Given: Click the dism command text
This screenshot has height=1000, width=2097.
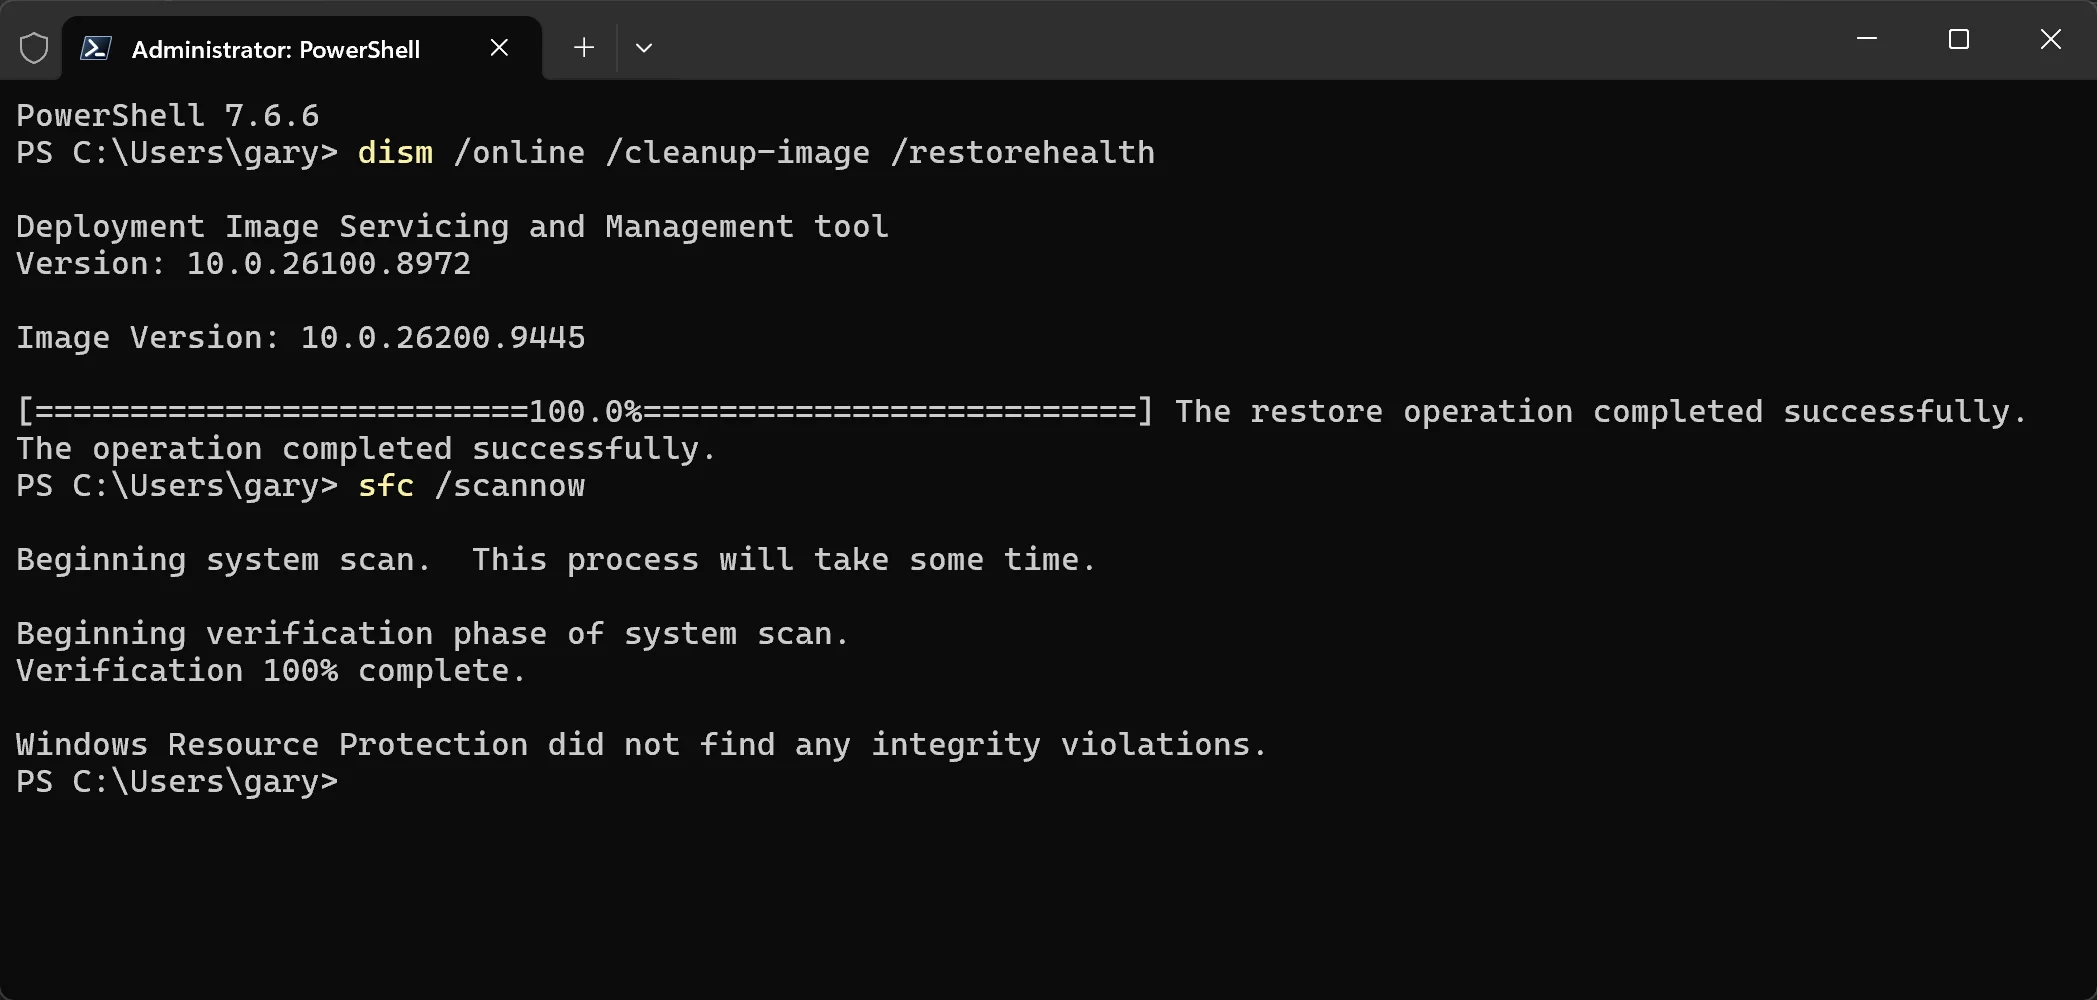Looking at the screenshot, I should point(396,153).
